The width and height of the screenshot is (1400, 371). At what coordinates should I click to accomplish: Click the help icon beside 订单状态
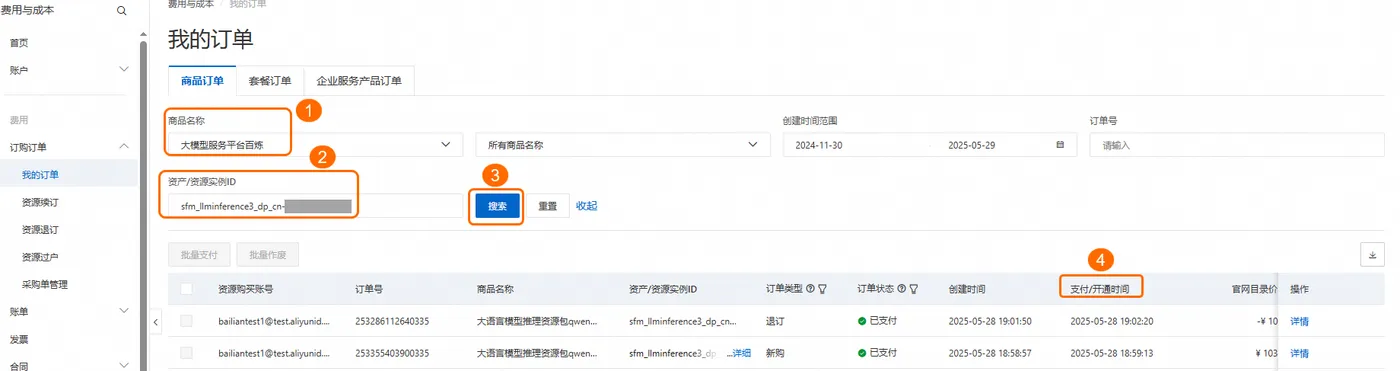[901, 289]
